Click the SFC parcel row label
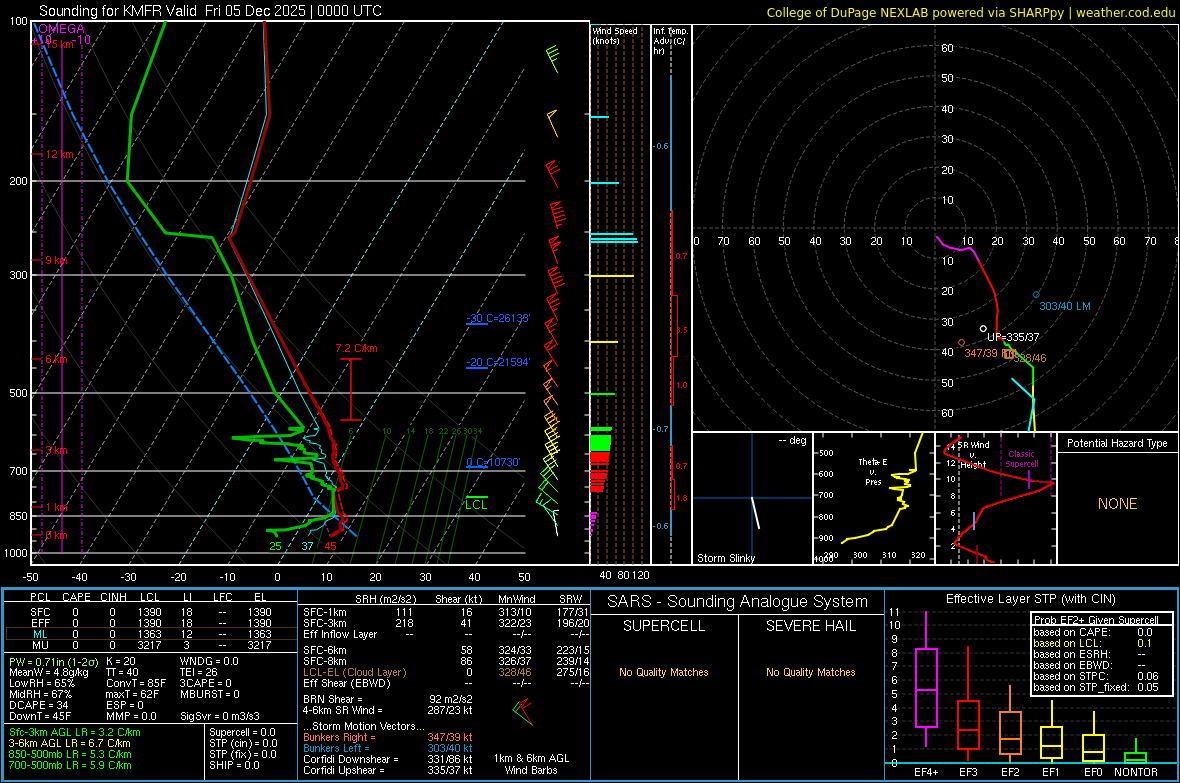This screenshot has height=783, width=1180. [x=40, y=612]
